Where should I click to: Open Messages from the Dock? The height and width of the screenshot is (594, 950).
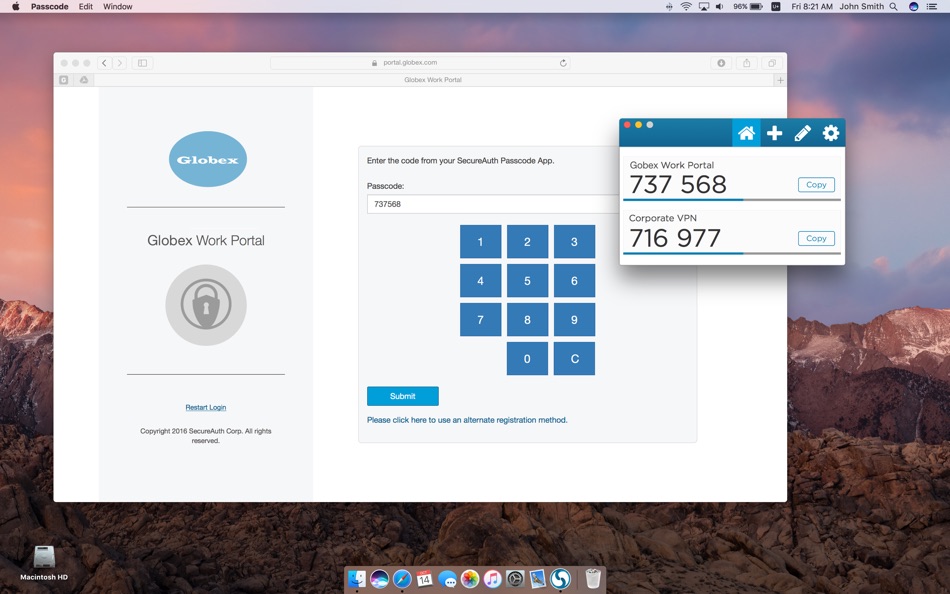point(447,578)
